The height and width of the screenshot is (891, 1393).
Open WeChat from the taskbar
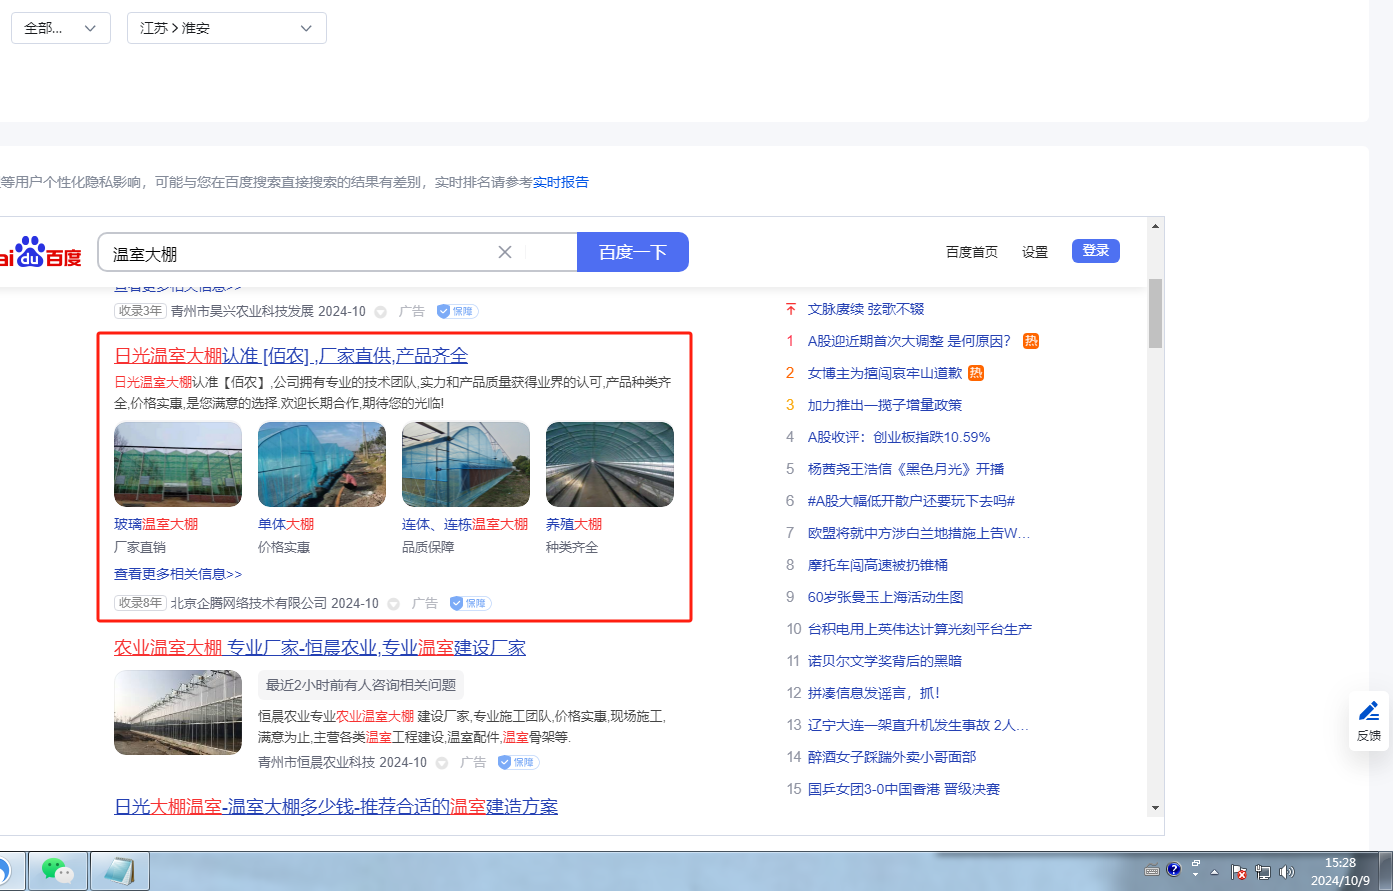(57, 870)
